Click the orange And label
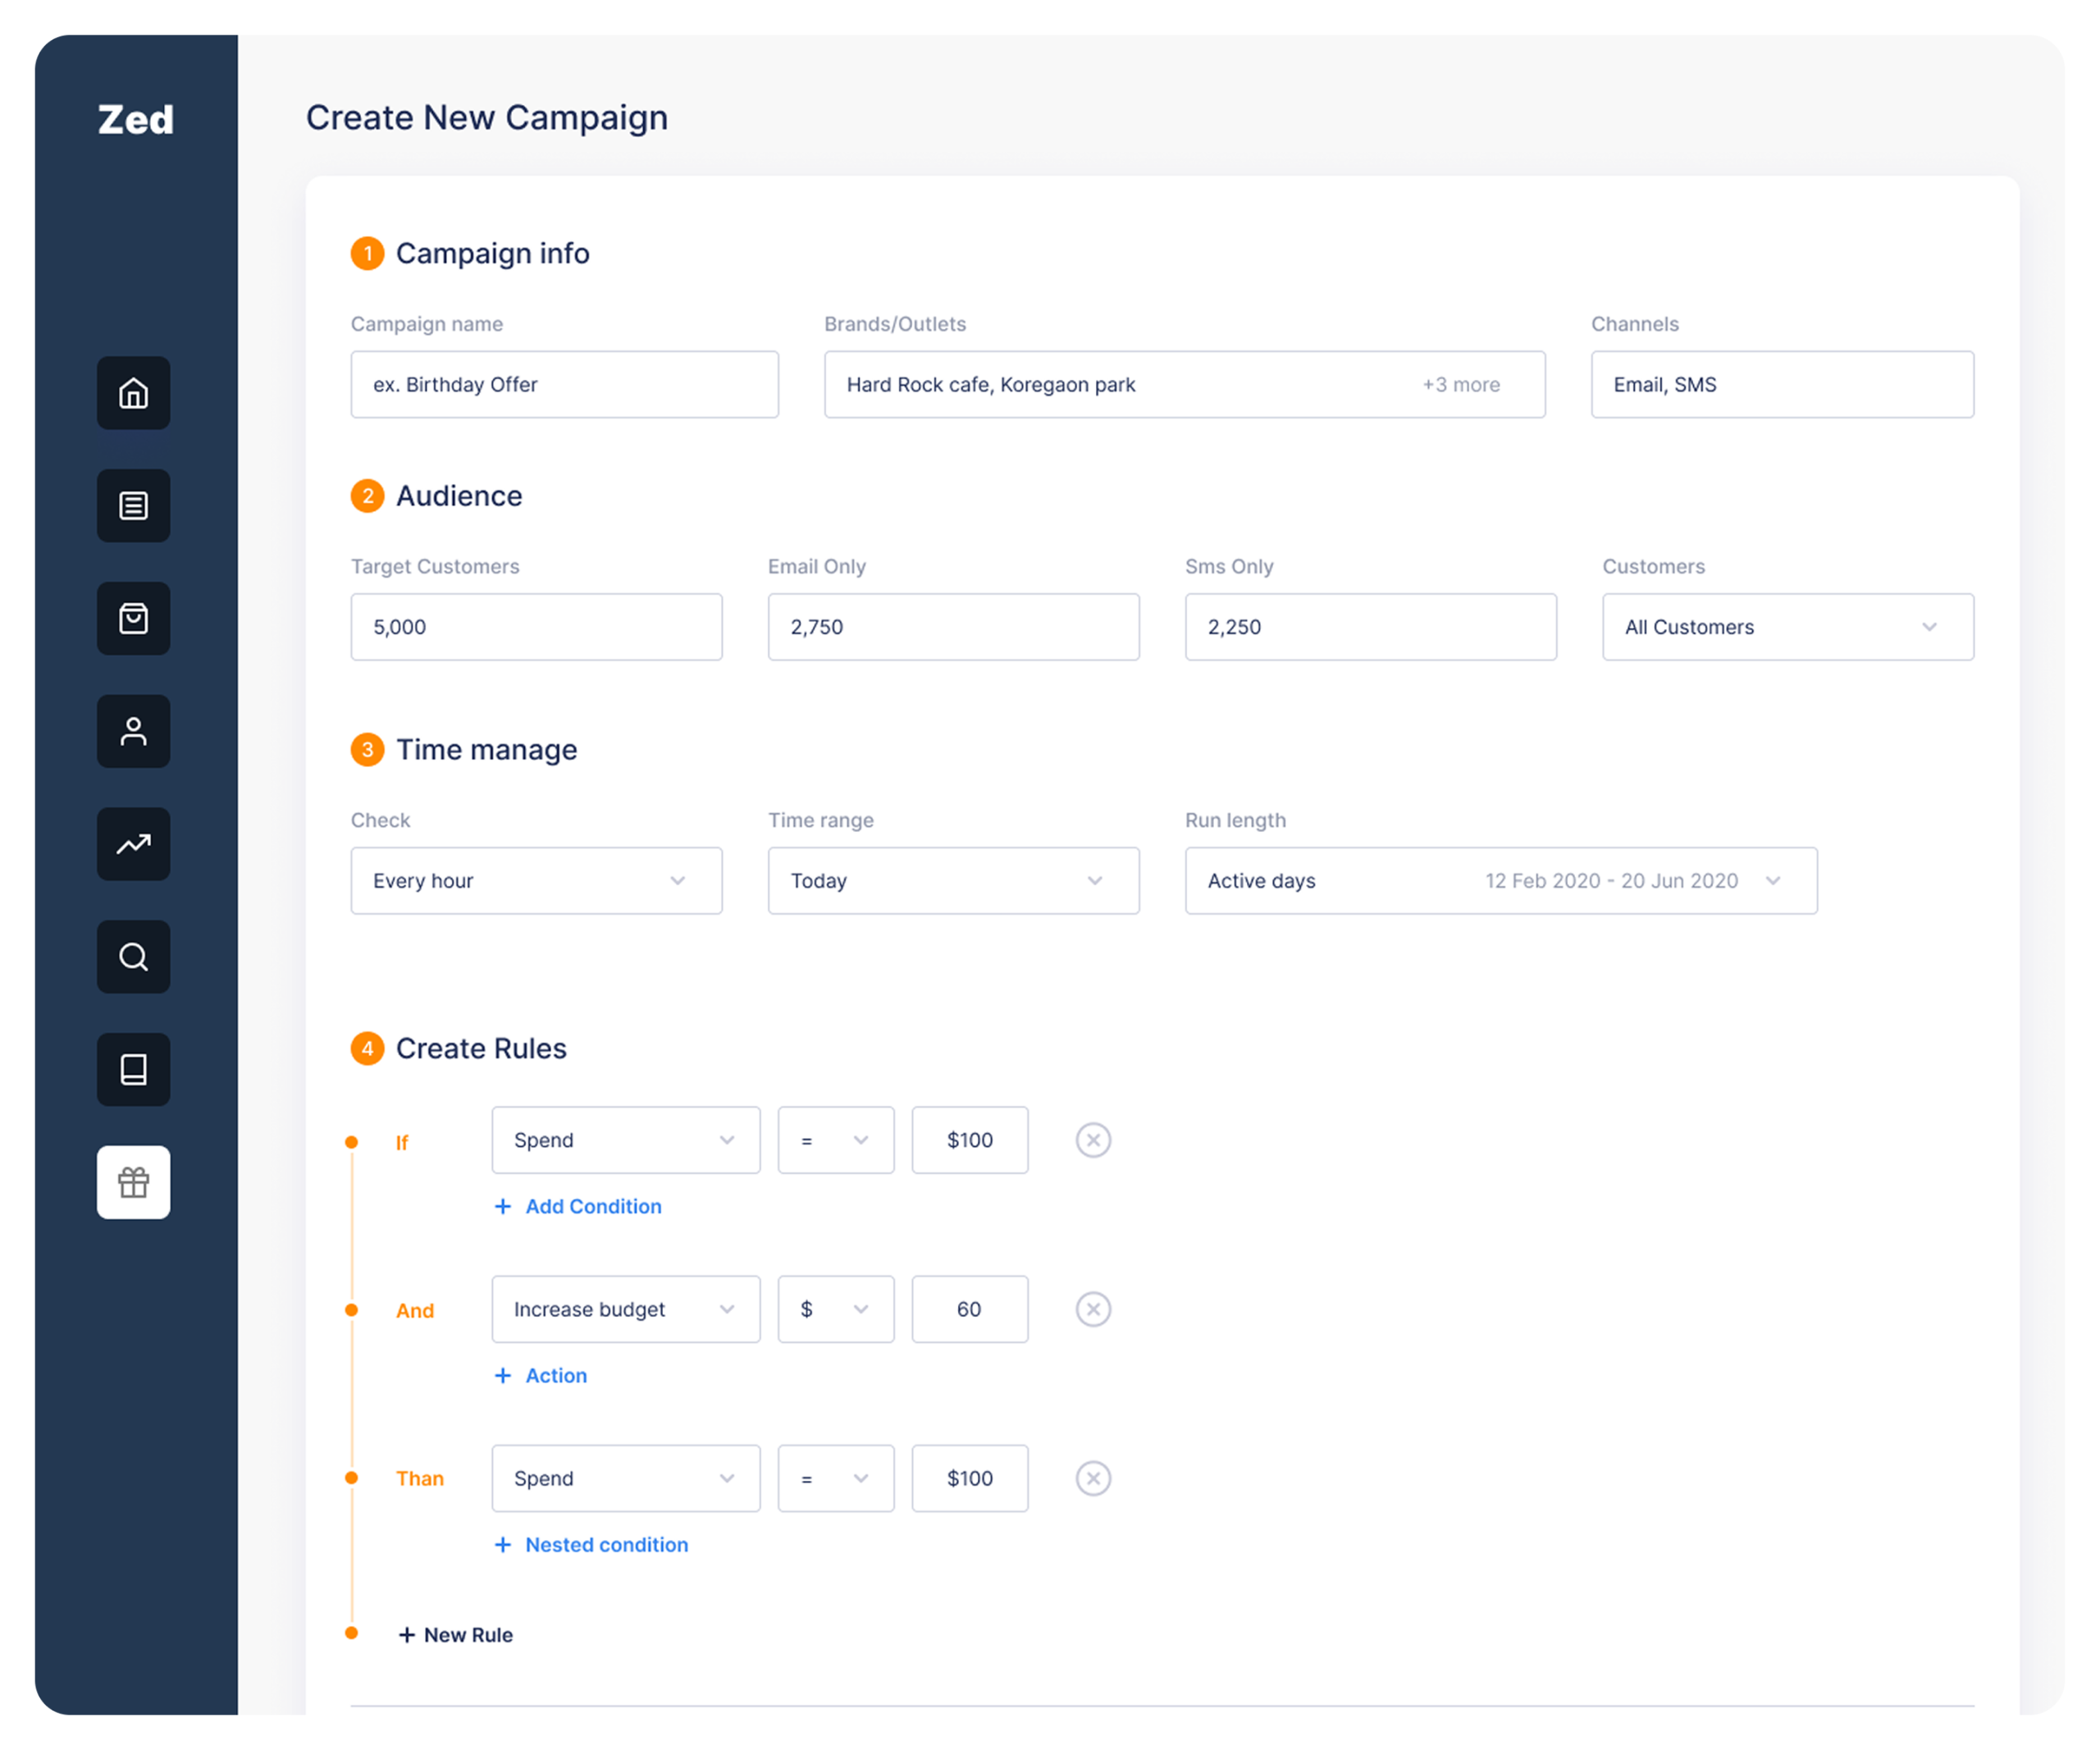 pyautogui.click(x=415, y=1311)
